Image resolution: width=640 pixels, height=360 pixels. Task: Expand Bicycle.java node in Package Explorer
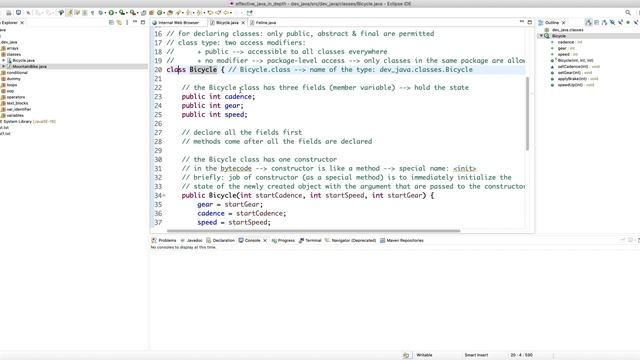tap(4, 60)
